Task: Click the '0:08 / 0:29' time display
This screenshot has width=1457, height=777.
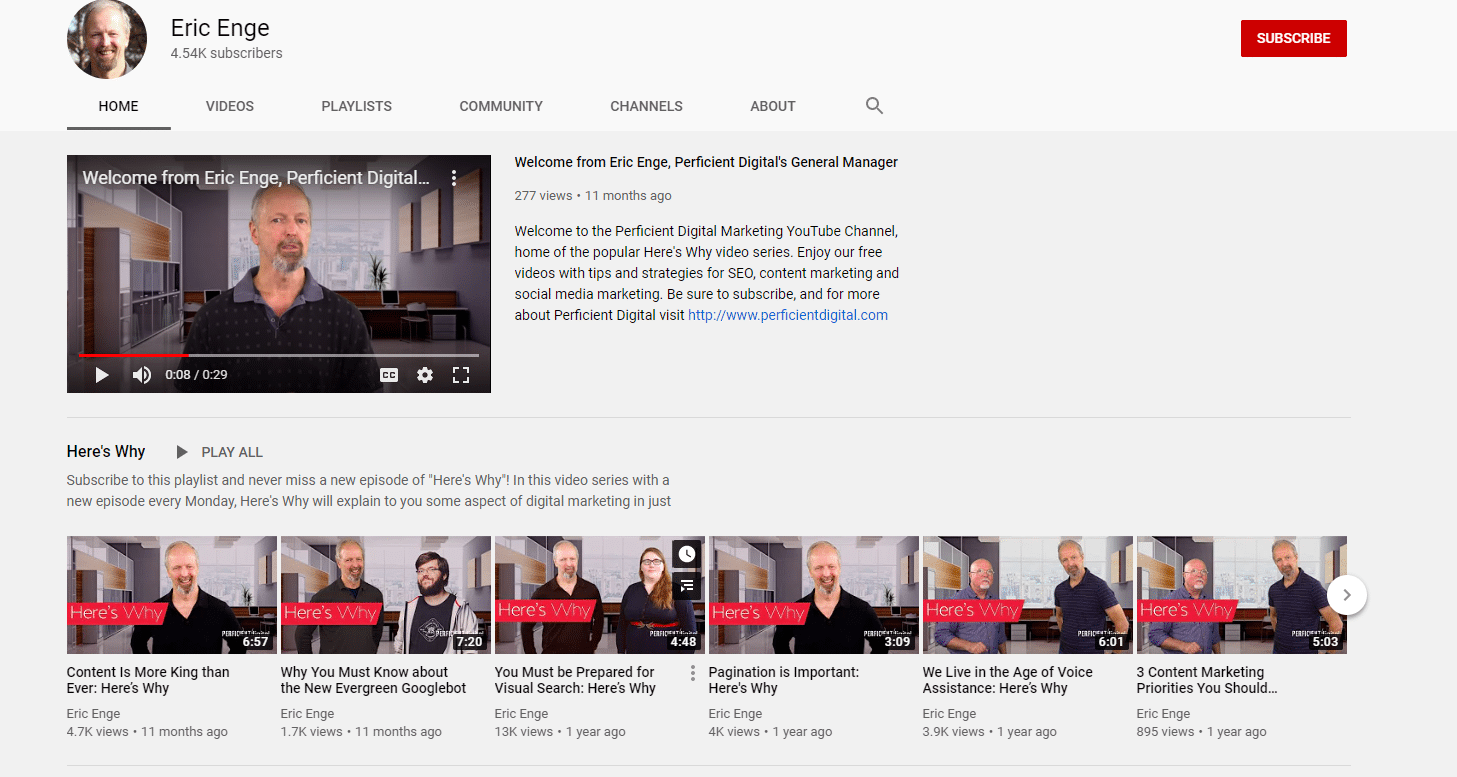Action: (x=196, y=375)
